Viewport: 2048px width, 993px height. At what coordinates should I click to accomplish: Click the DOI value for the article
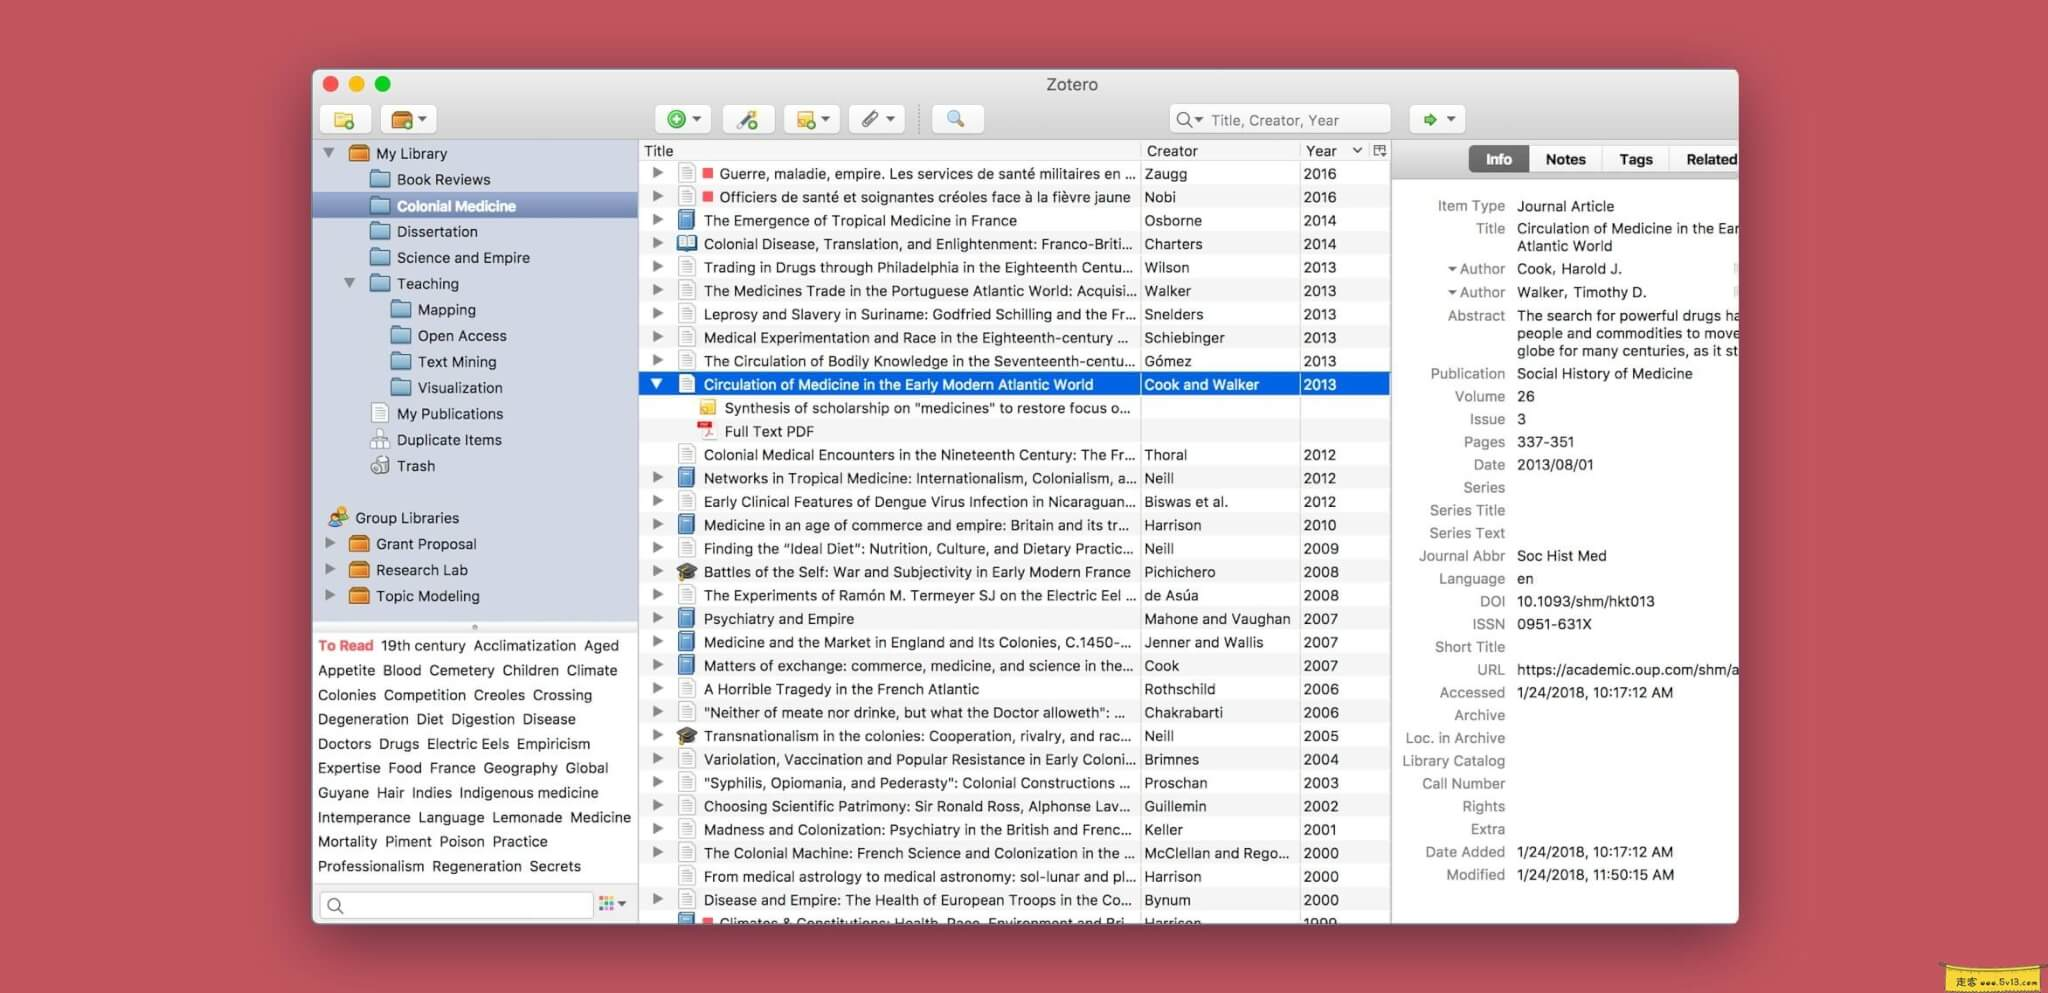[1584, 601]
